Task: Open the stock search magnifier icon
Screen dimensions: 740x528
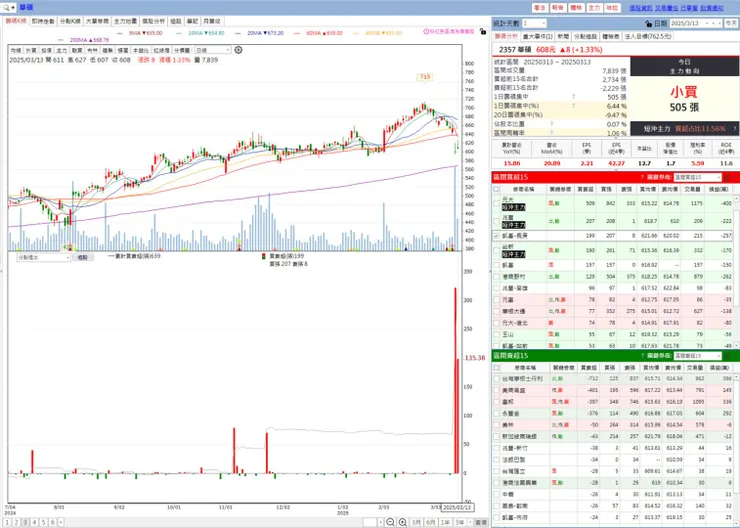Action: click(6, 8)
